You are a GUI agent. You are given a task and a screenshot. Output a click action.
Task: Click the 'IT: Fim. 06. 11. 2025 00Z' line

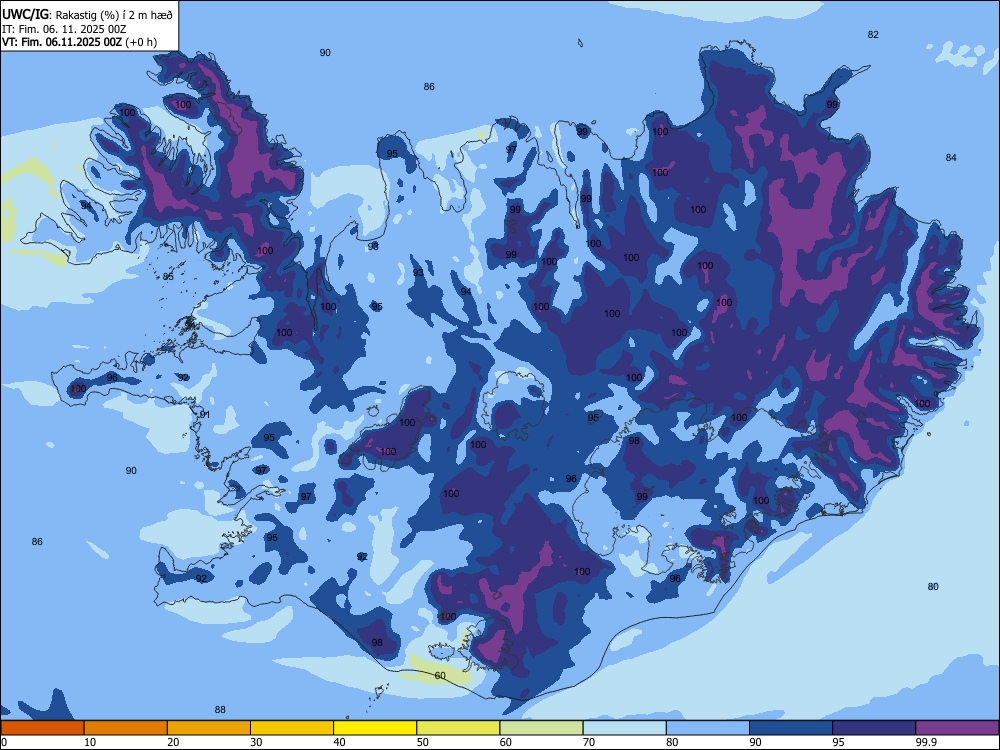point(64,29)
